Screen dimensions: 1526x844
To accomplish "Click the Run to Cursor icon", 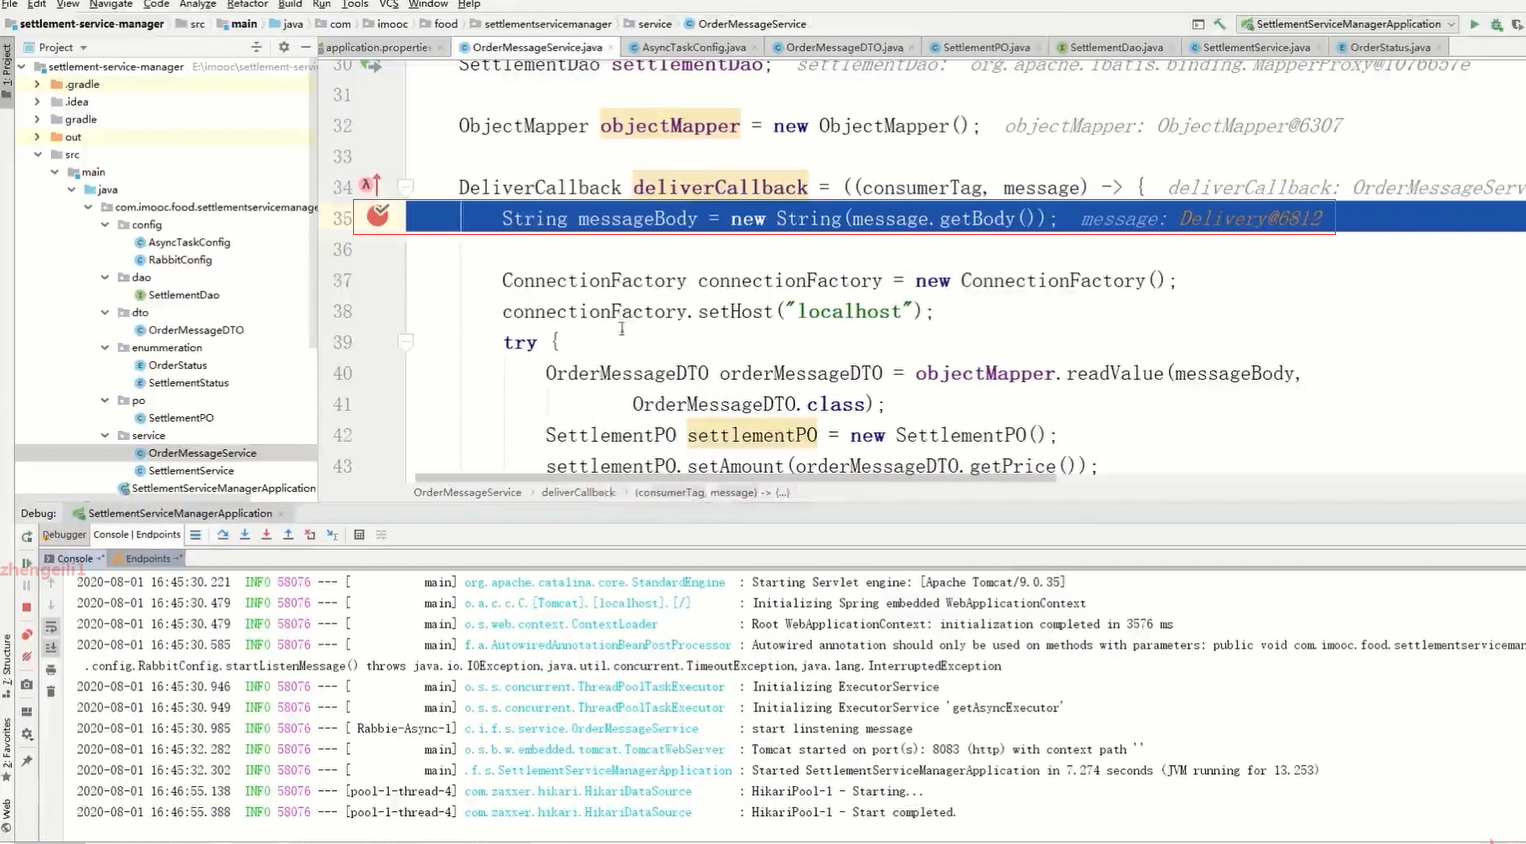I will click(332, 535).
